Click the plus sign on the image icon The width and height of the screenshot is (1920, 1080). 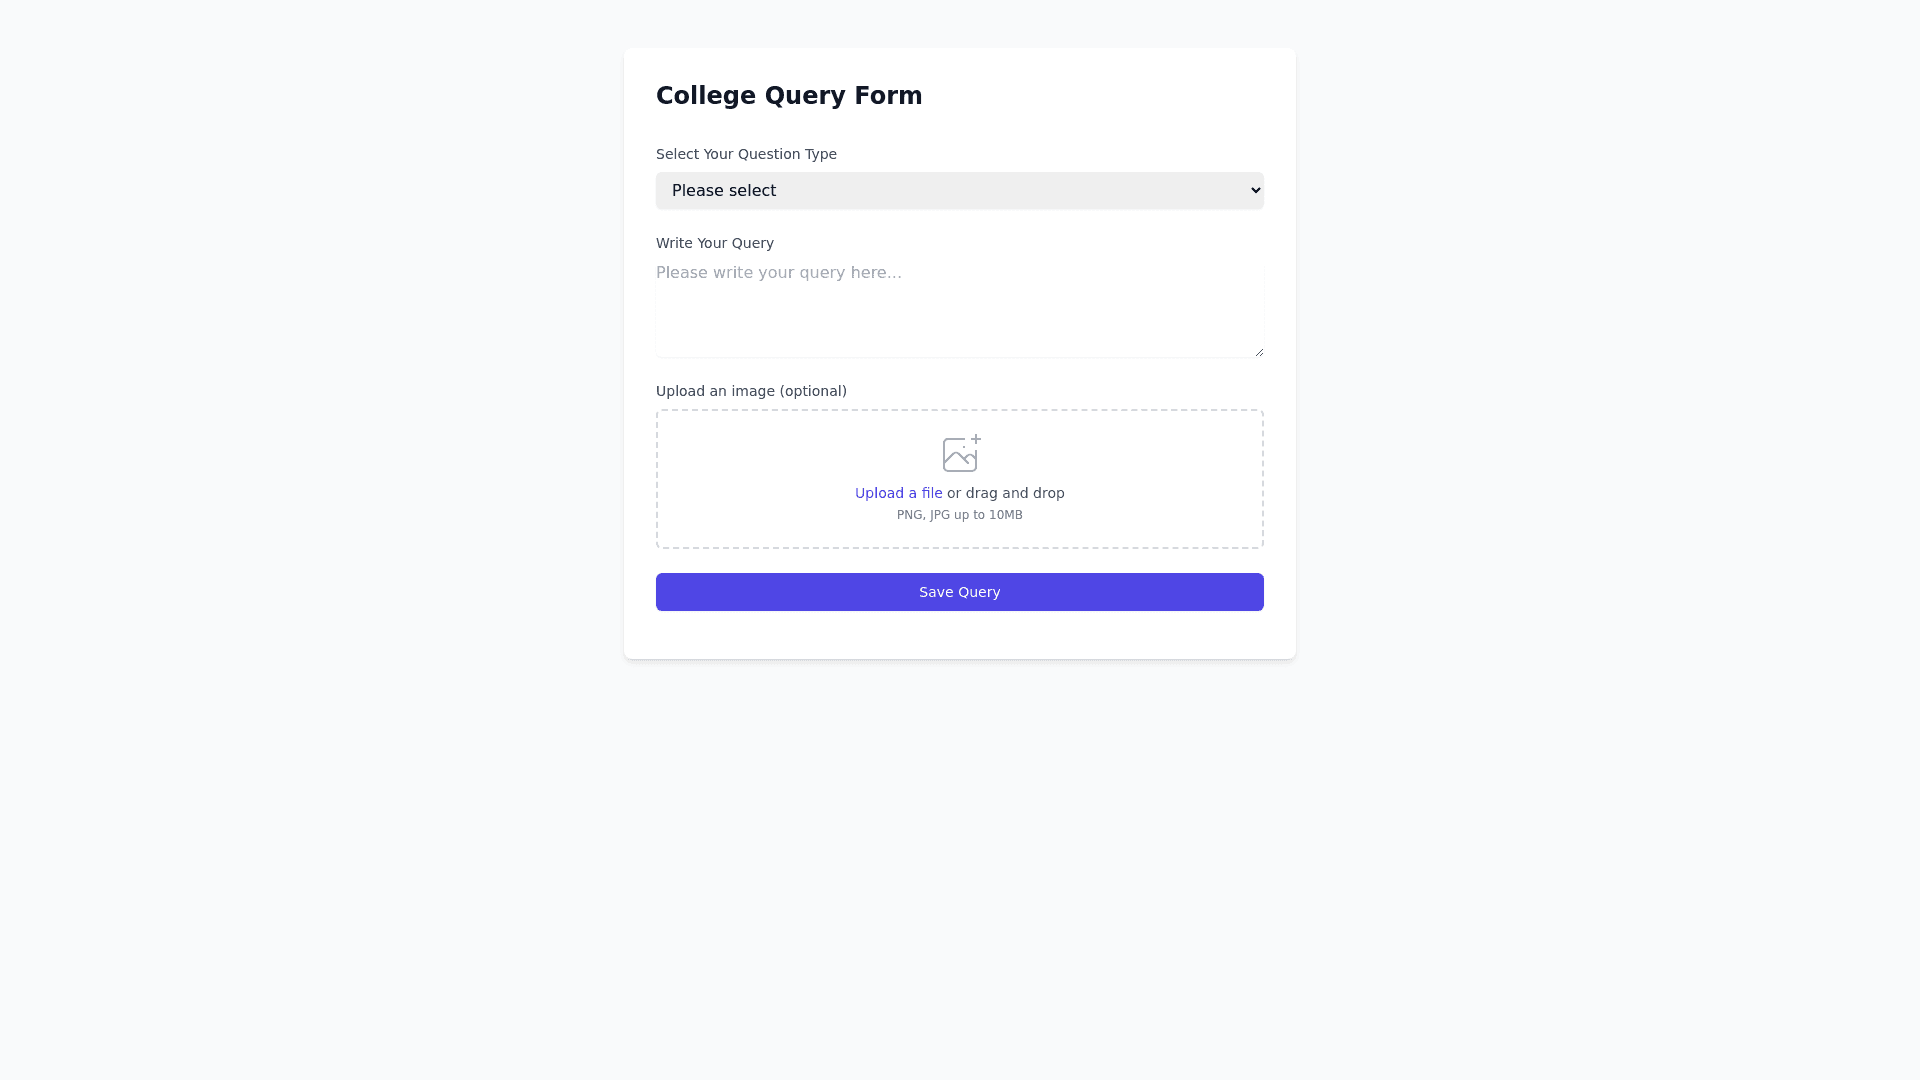[x=976, y=439]
